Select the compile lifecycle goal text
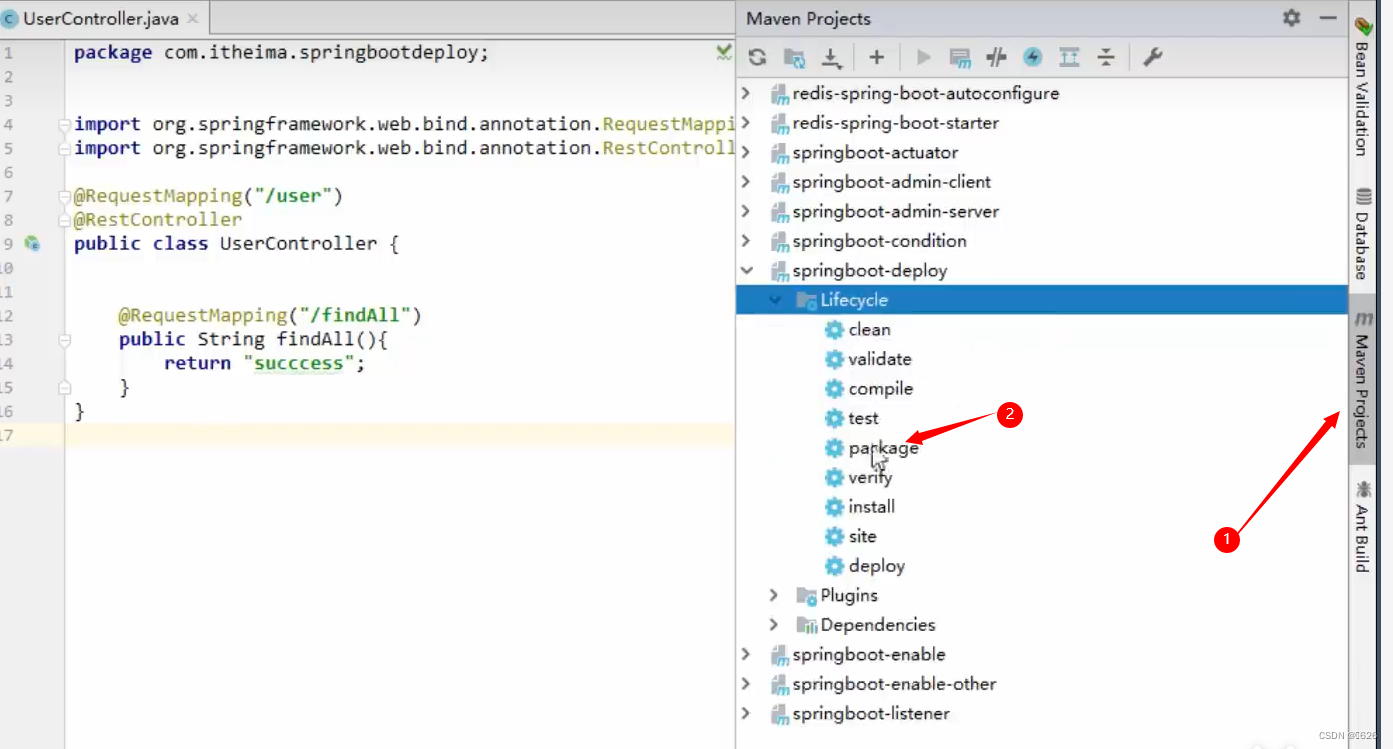 (x=881, y=388)
